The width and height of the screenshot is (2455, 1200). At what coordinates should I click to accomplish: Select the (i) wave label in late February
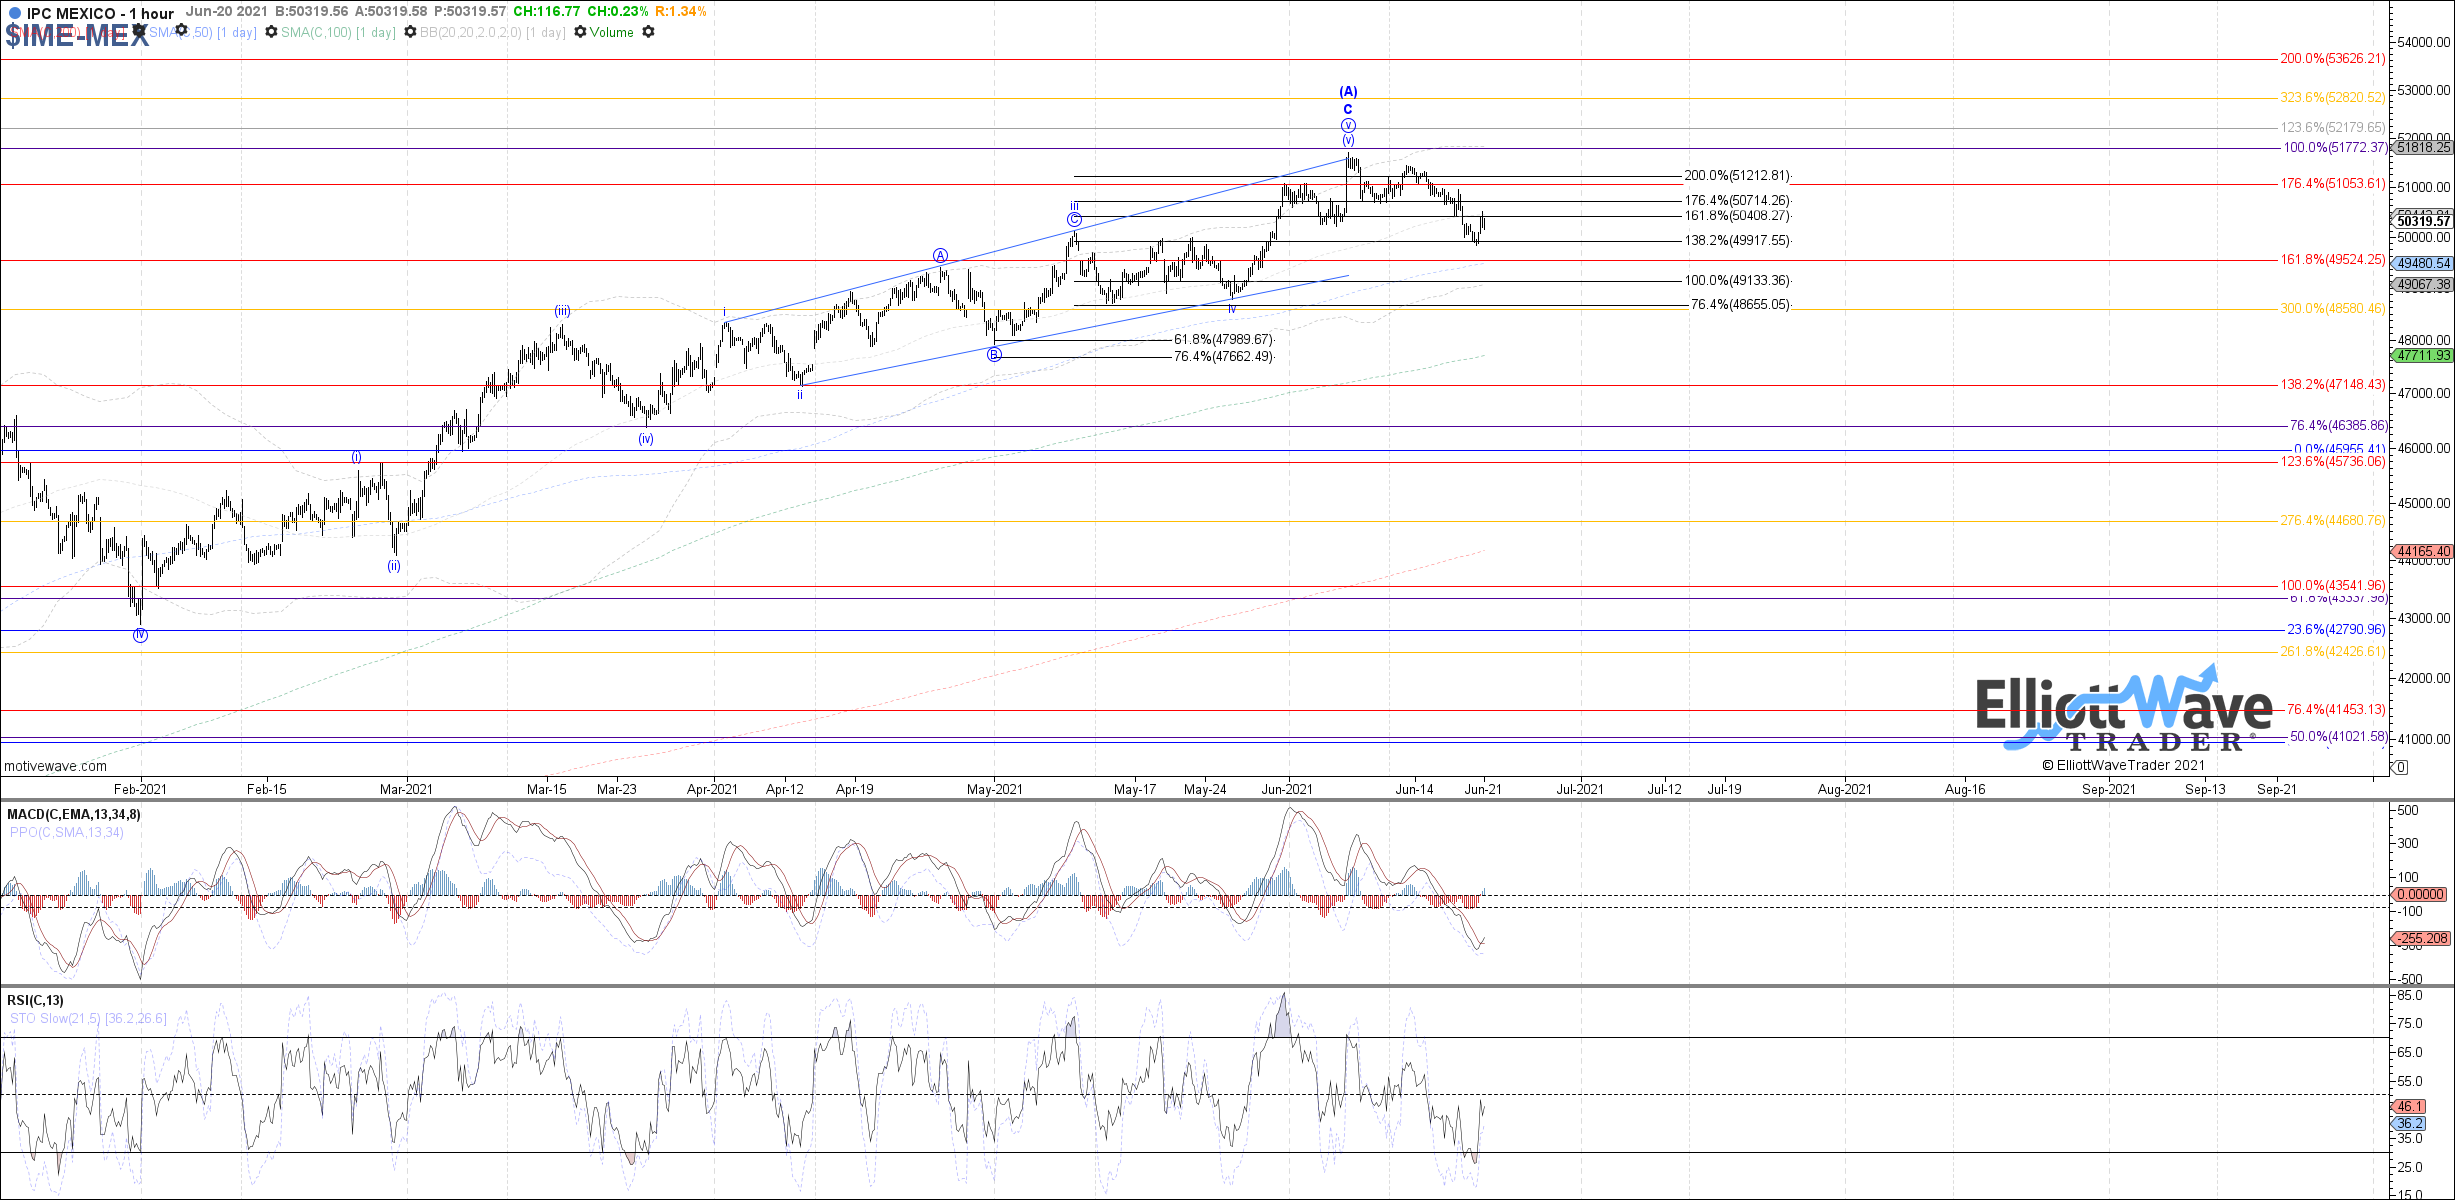(356, 457)
